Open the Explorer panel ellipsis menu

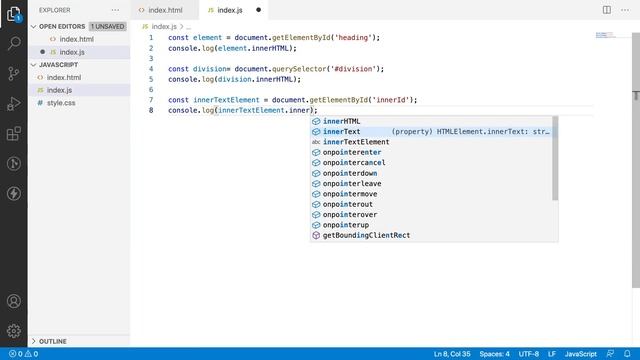click(116, 10)
